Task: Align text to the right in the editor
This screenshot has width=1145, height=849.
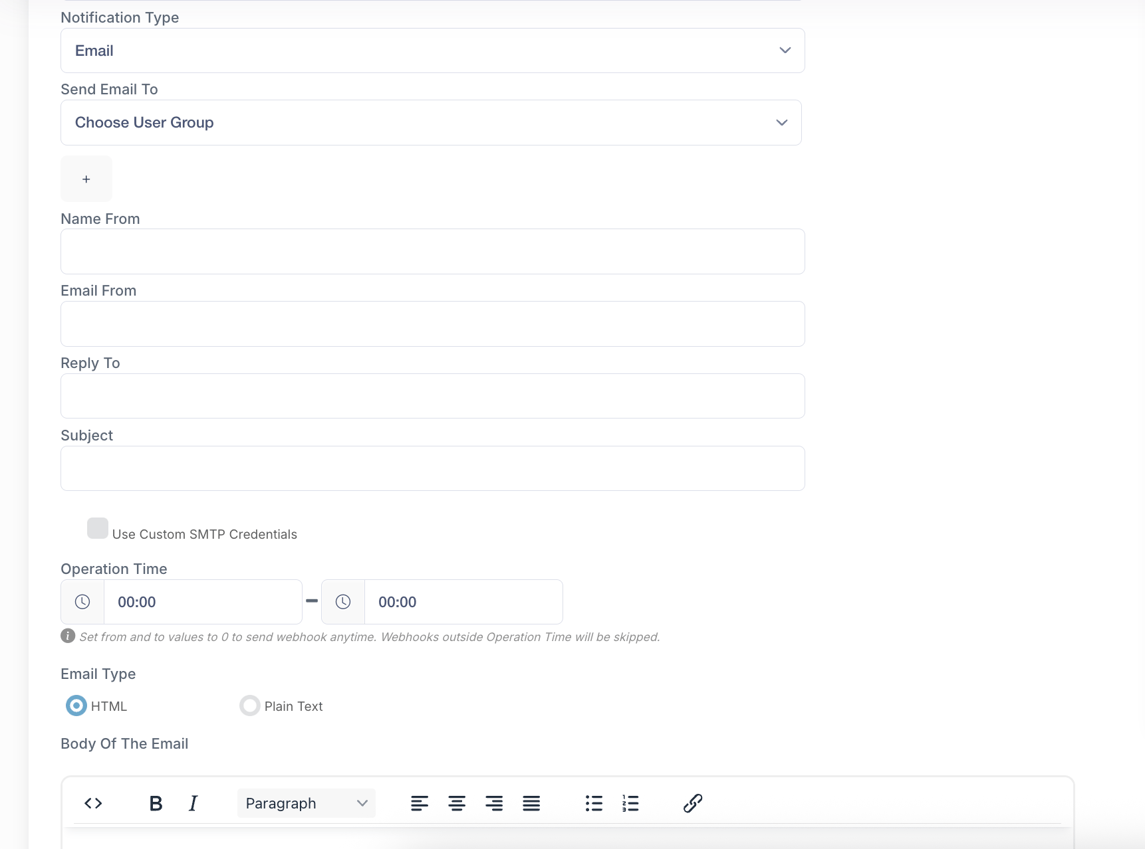Action: (493, 802)
